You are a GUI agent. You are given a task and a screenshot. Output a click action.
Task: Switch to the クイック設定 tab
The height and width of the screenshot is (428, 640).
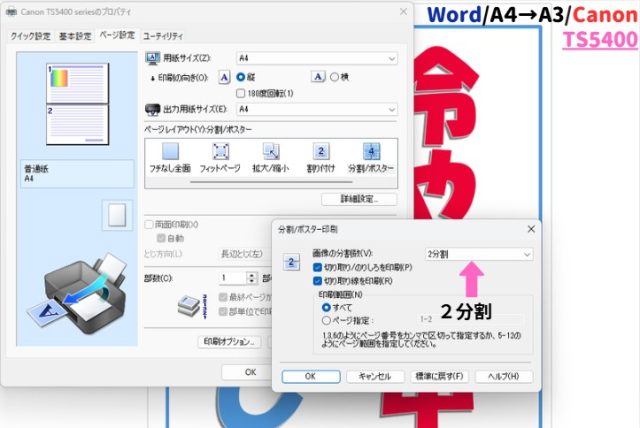click(30, 35)
